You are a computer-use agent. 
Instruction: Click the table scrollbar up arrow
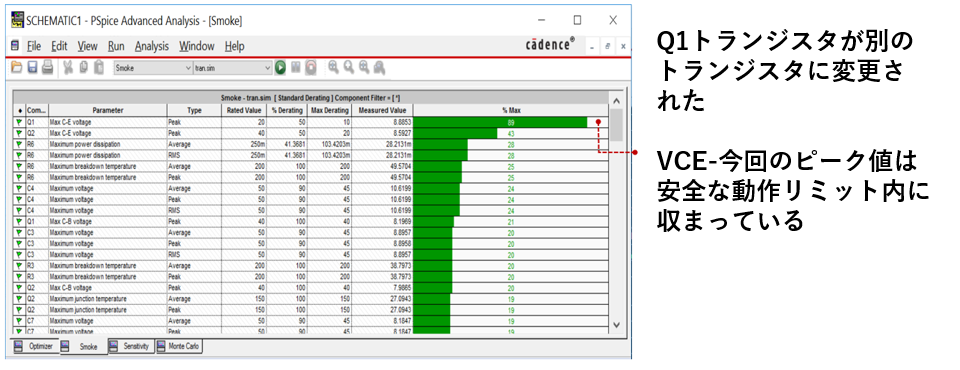[x=616, y=100]
